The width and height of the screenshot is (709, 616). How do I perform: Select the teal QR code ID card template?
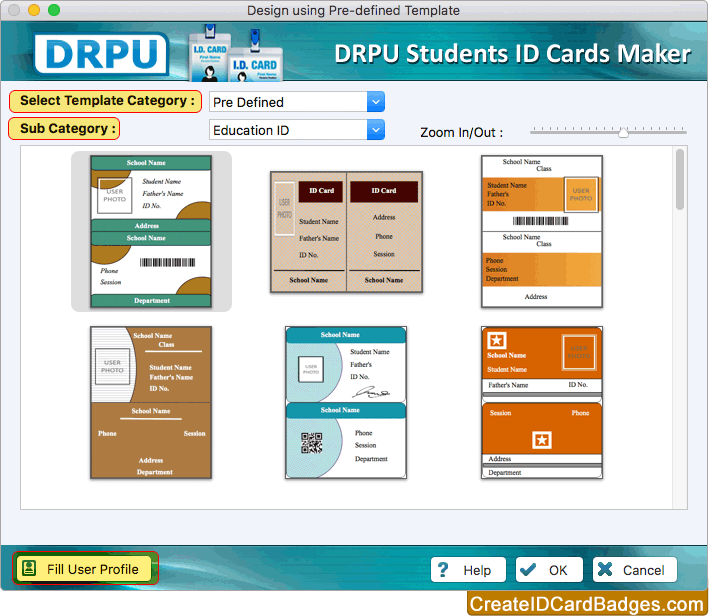[x=346, y=402]
